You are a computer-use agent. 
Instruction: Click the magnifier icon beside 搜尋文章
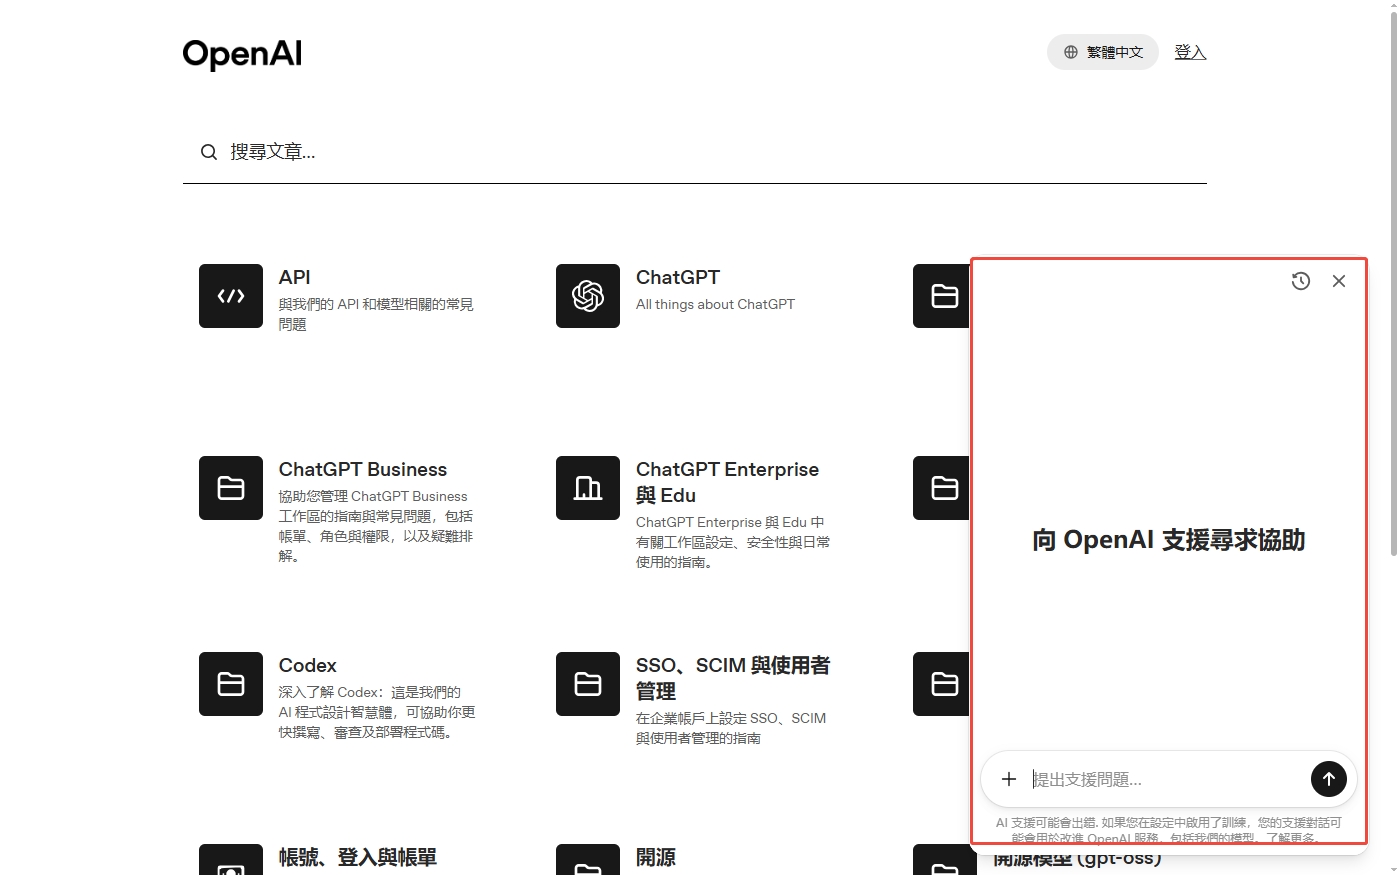click(208, 152)
